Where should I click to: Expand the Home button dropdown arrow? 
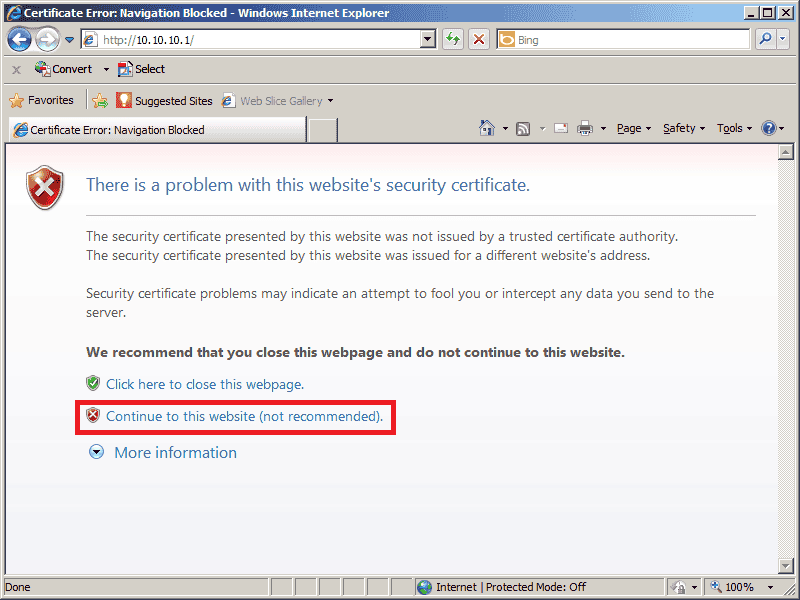click(x=505, y=129)
